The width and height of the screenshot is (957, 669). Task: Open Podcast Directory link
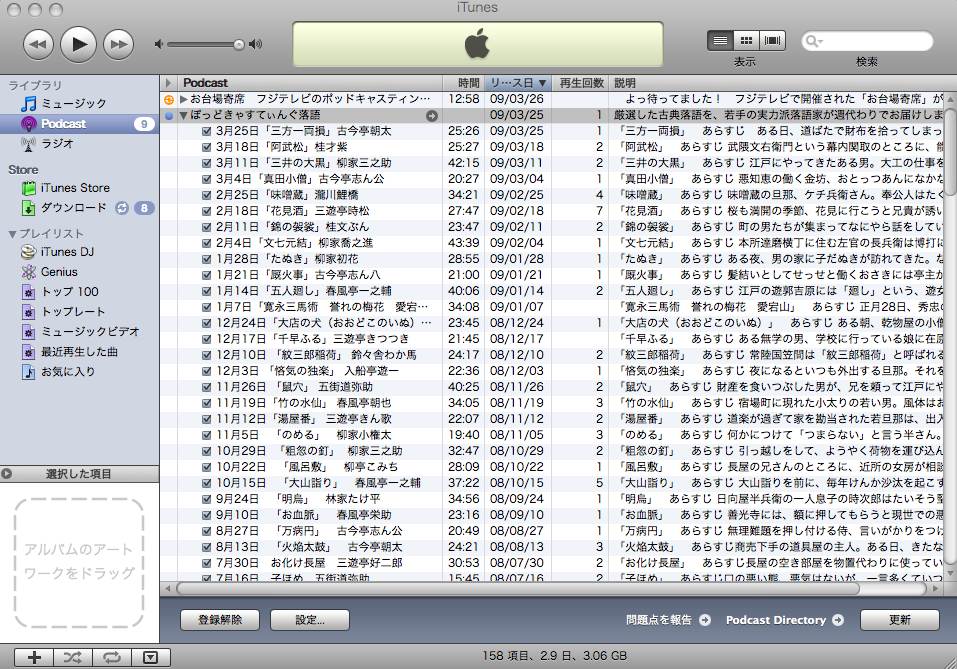(x=785, y=620)
